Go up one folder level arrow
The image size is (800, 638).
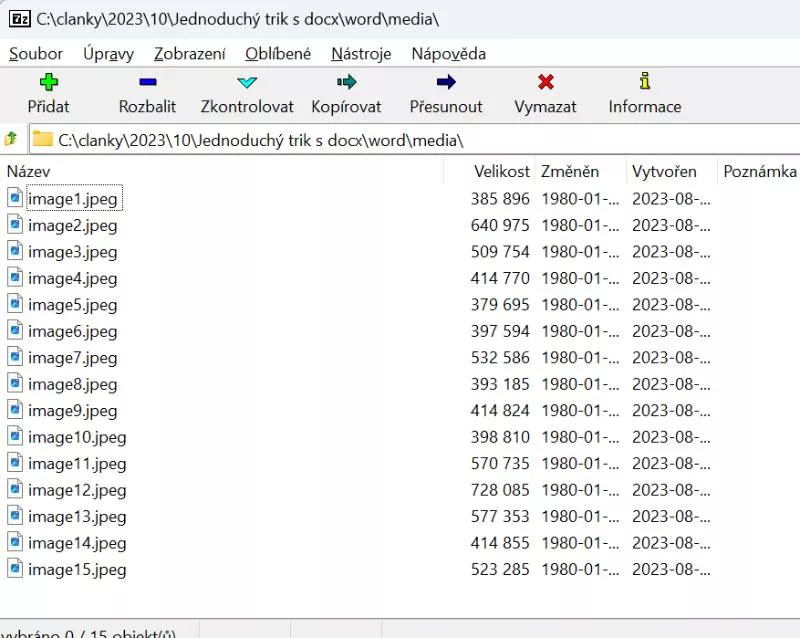12,139
